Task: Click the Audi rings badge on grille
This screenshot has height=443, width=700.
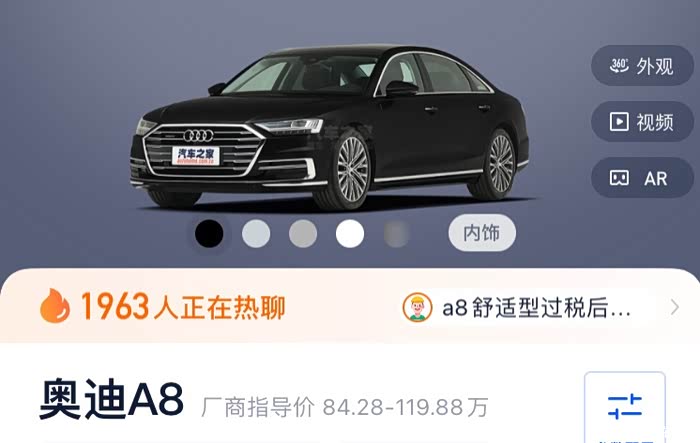Action: [x=198, y=135]
